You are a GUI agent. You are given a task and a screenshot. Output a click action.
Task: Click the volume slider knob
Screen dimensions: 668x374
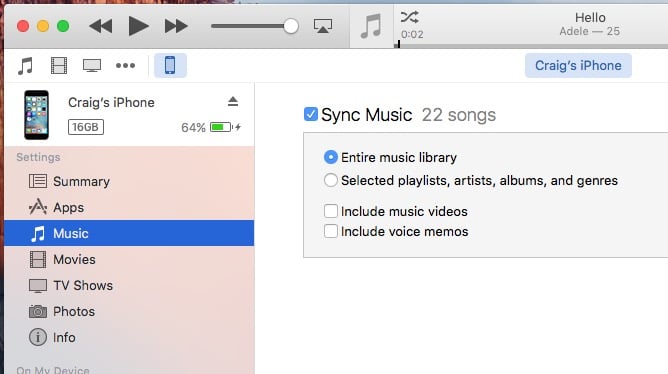291,26
